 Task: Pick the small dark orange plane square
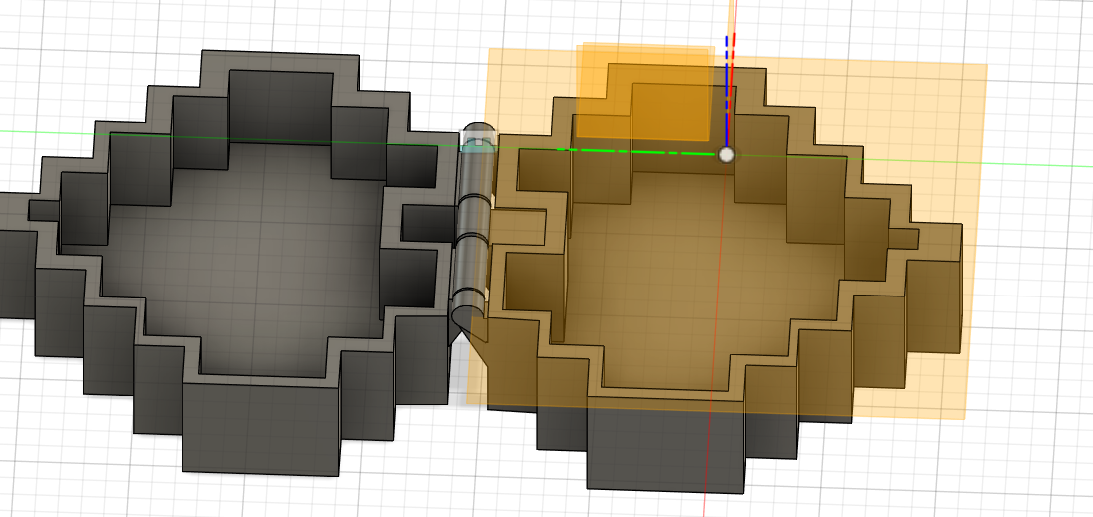[645, 91]
